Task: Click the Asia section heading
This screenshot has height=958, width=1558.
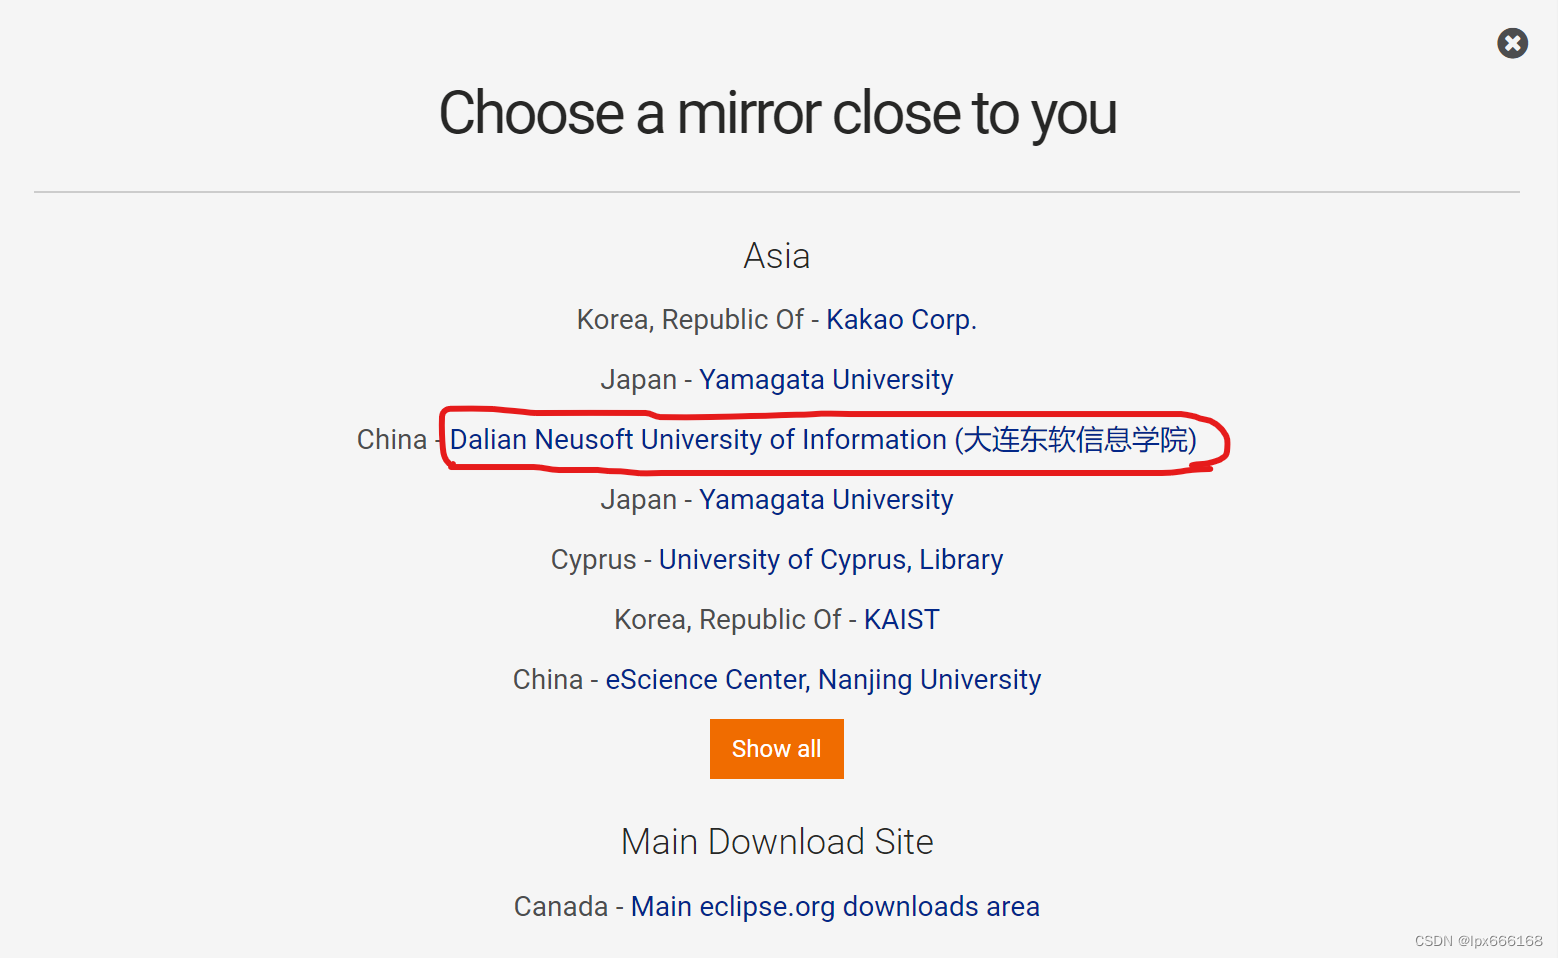Action: tap(776, 255)
